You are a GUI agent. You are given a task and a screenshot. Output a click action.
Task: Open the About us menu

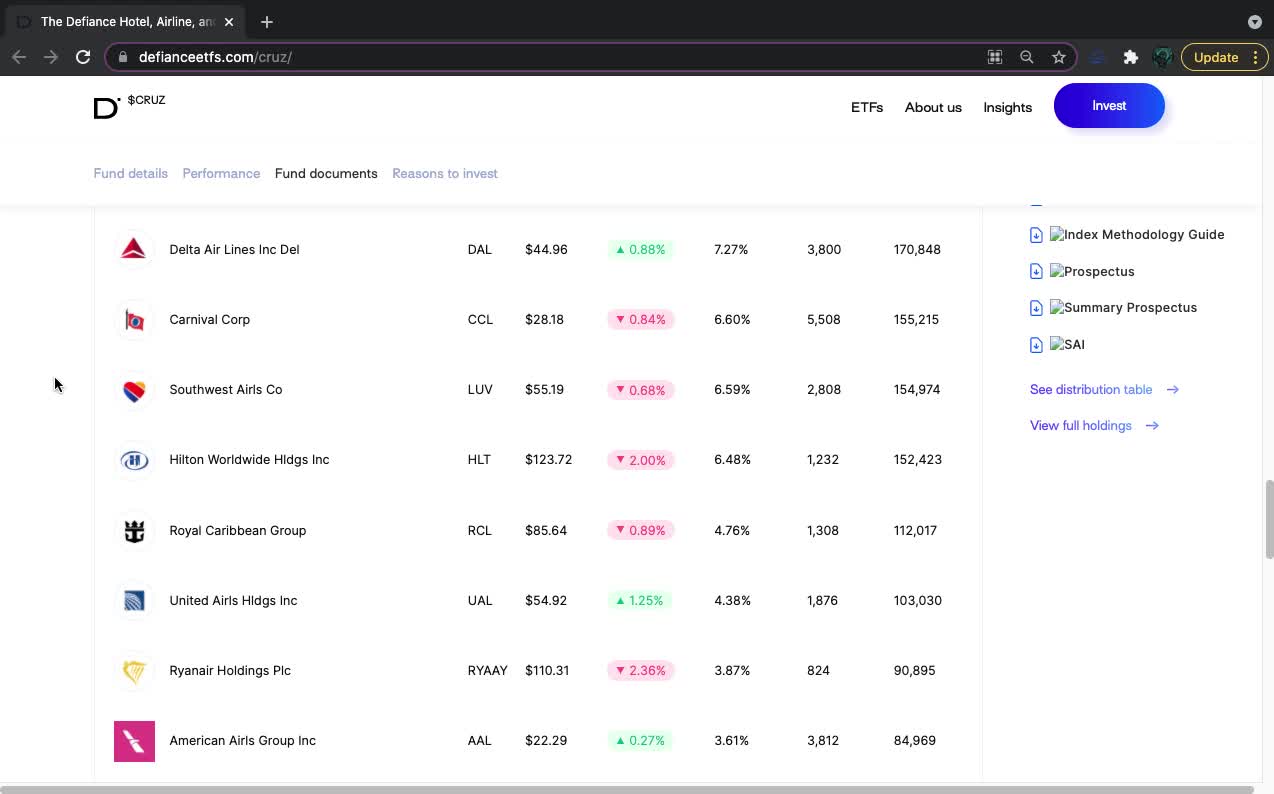point(933,107)
